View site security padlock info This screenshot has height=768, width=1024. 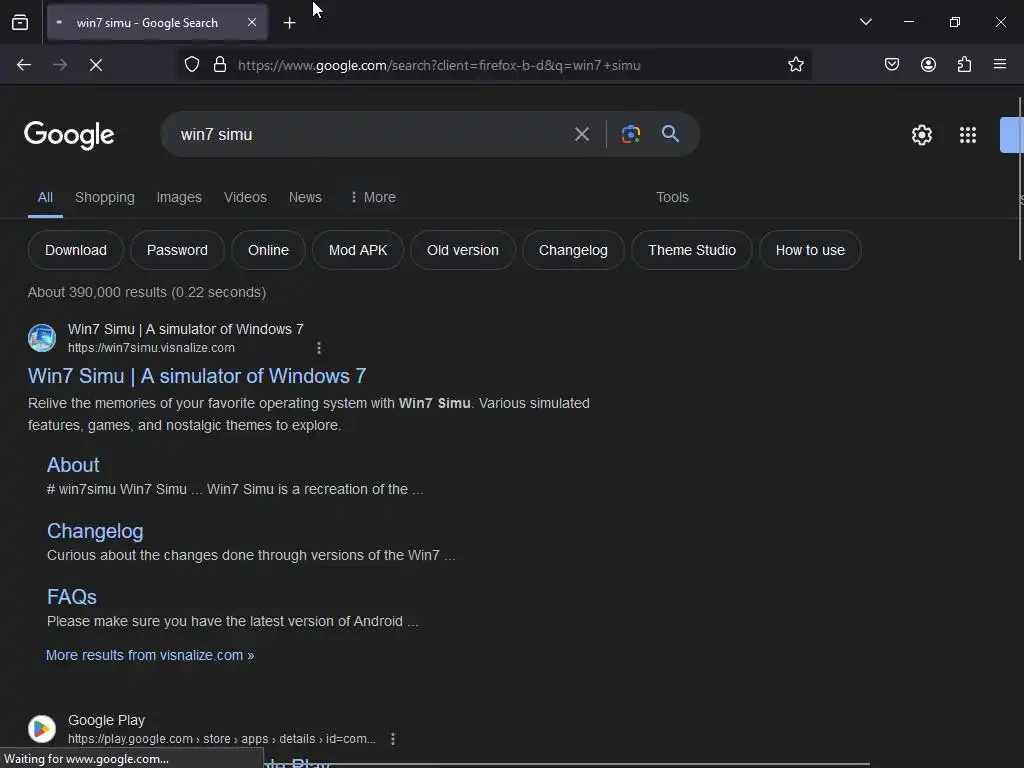click(x=220, y=65)
